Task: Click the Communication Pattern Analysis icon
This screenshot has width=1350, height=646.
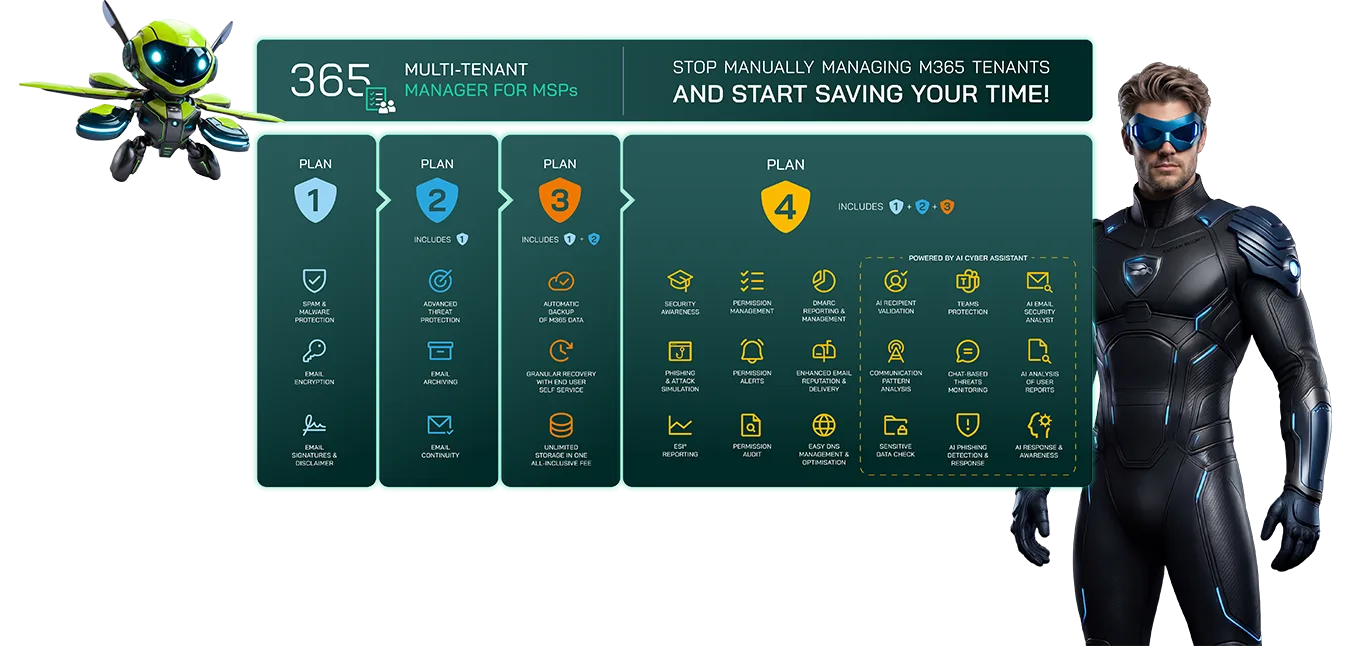Action: click(x=896, y=351)
